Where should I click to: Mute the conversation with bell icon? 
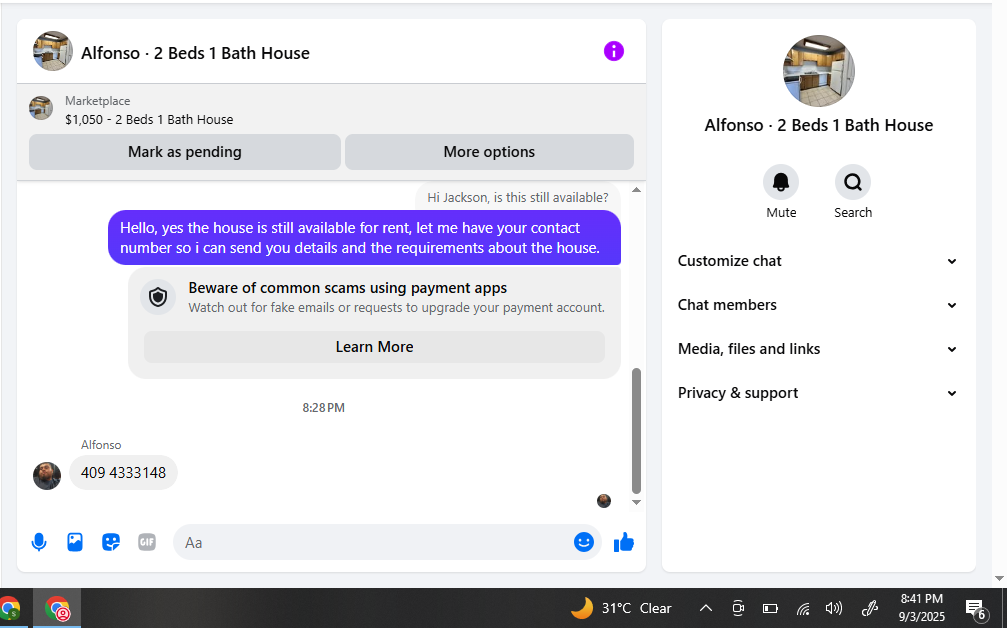[x=781, y=182]
